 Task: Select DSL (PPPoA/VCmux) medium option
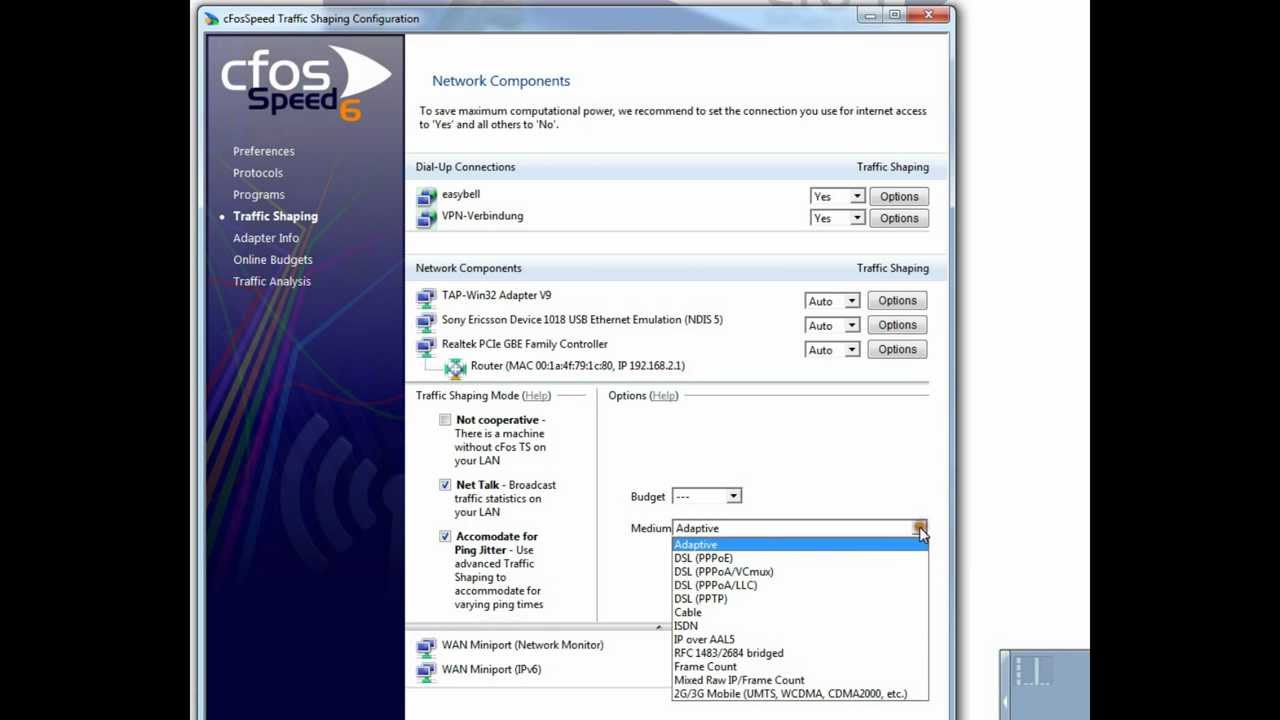click(800, 572)
